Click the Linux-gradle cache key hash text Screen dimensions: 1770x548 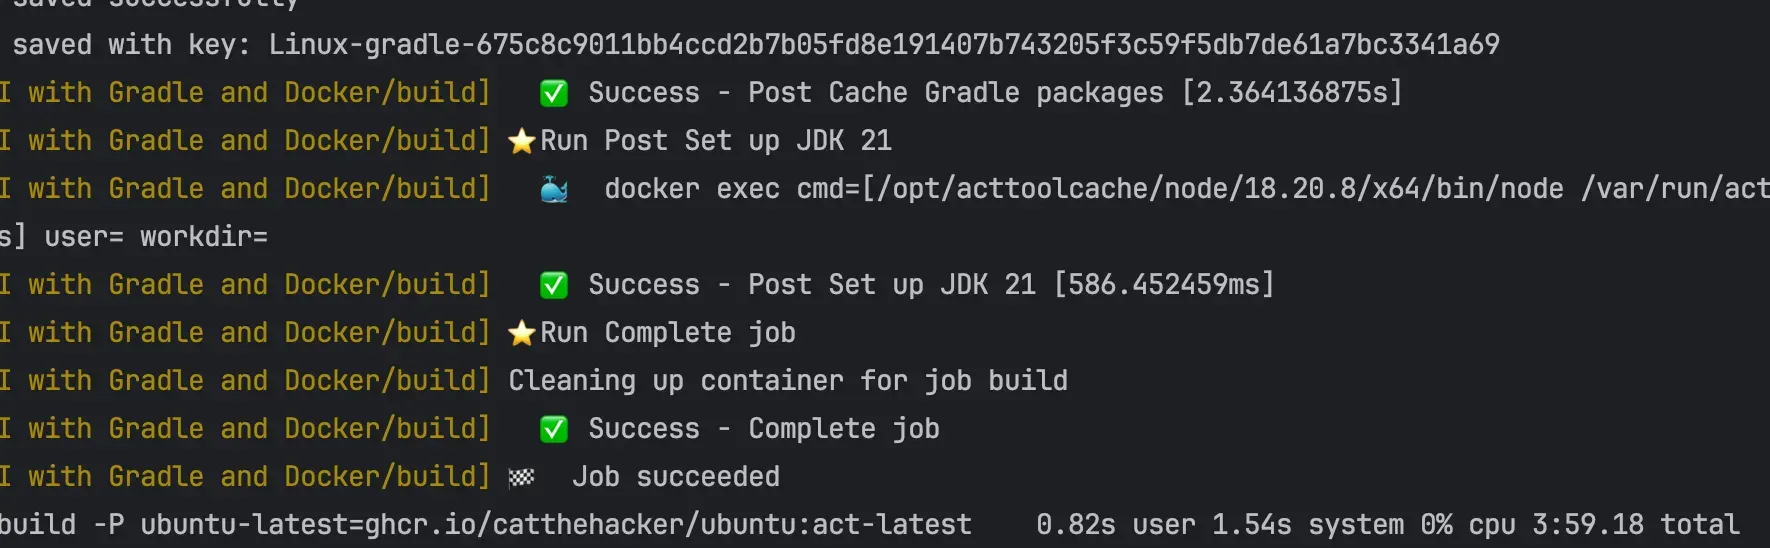point(884,44)
